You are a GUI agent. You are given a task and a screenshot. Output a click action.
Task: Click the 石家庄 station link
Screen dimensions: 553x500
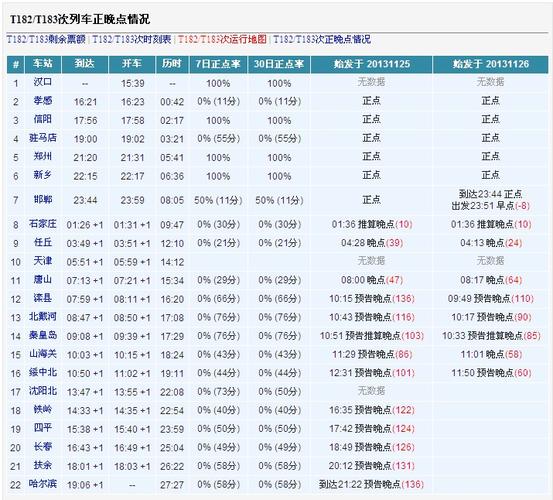[43, 224]
